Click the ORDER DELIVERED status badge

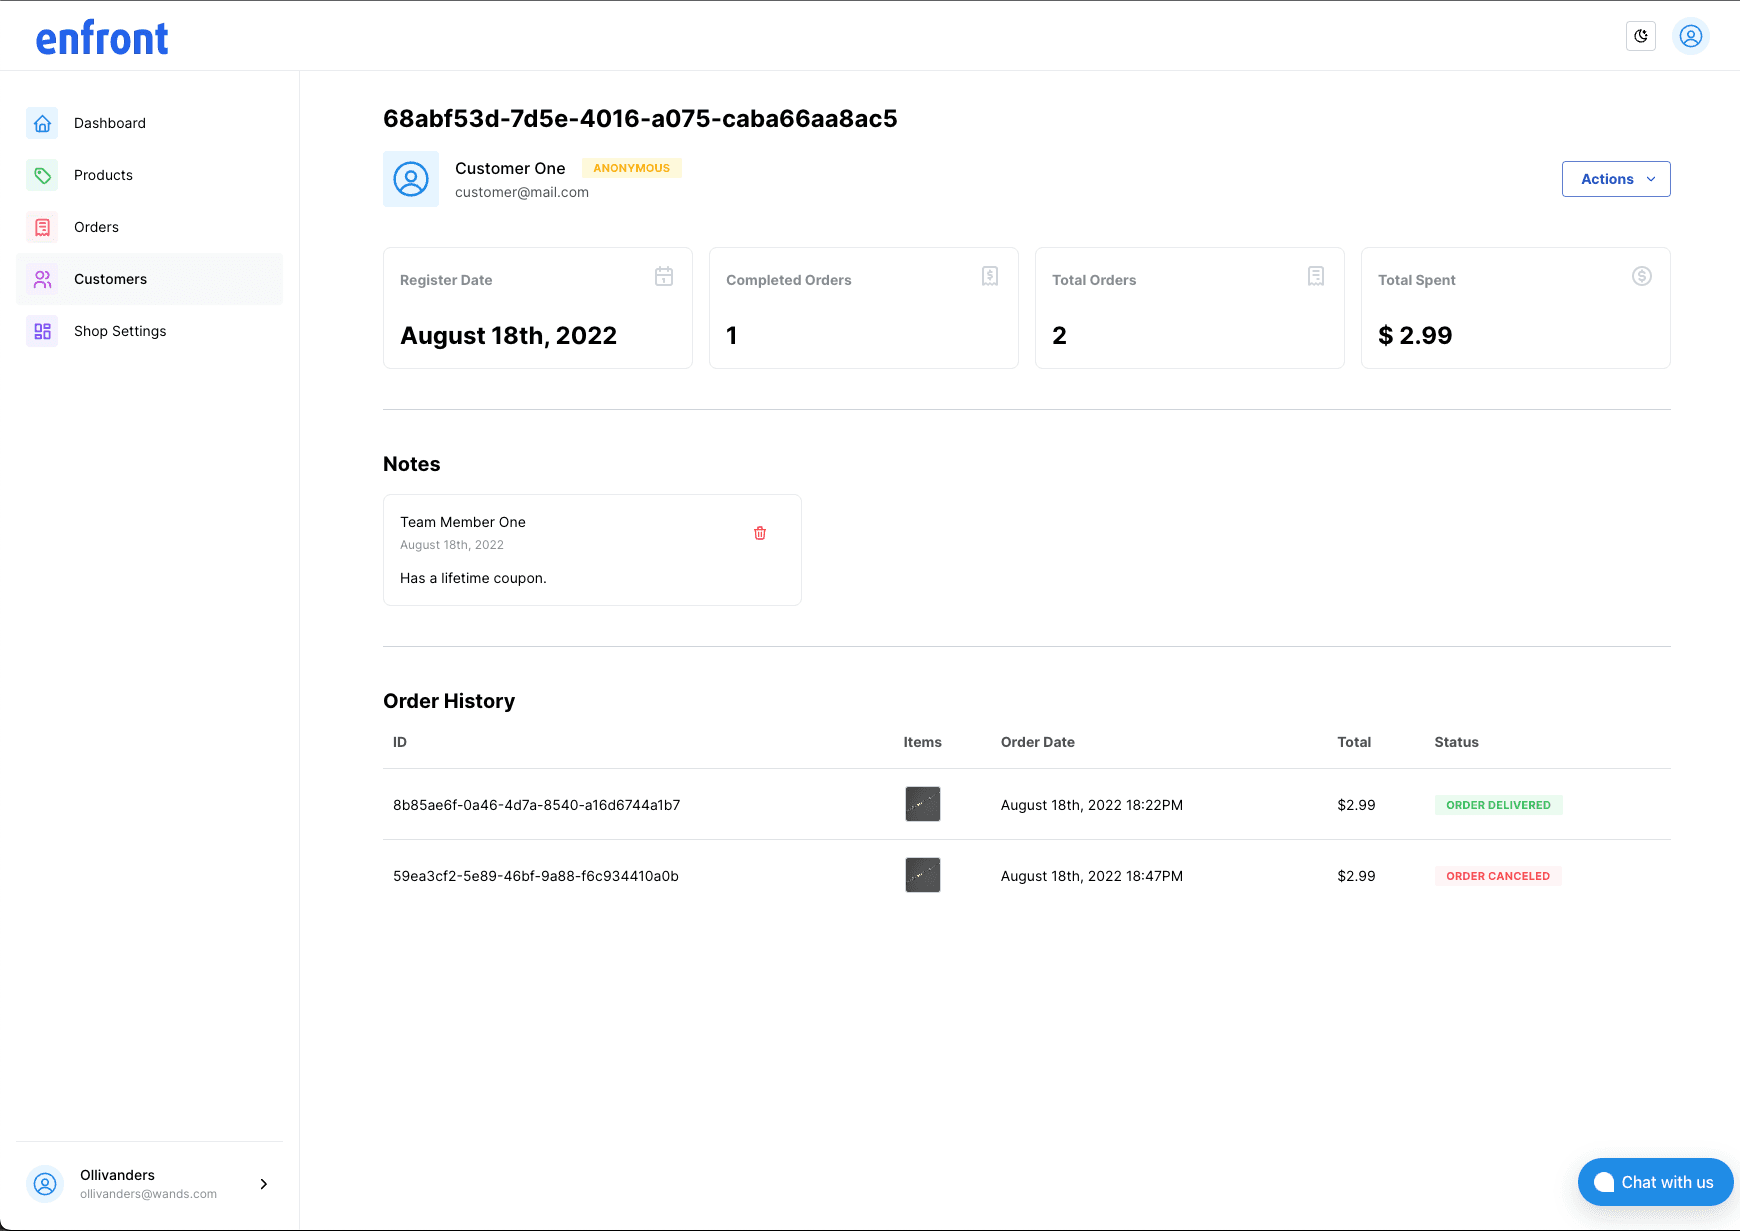[x=1498, y=805]
